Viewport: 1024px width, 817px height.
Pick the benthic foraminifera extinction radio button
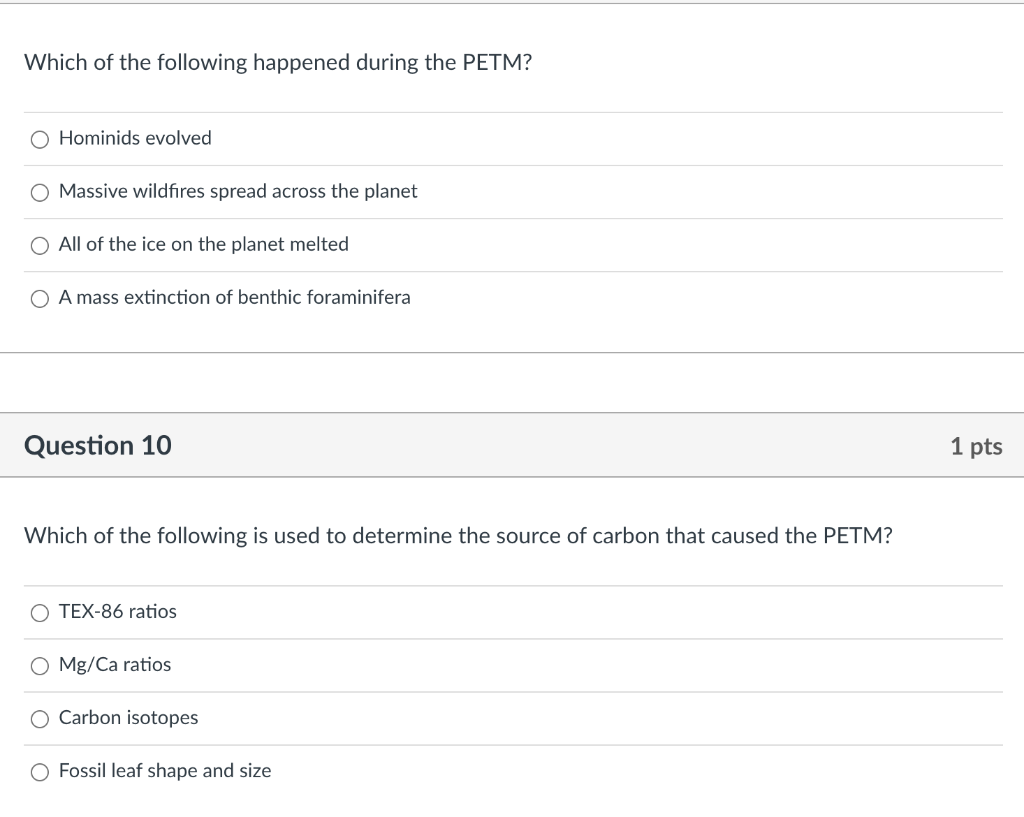(40, 298)
